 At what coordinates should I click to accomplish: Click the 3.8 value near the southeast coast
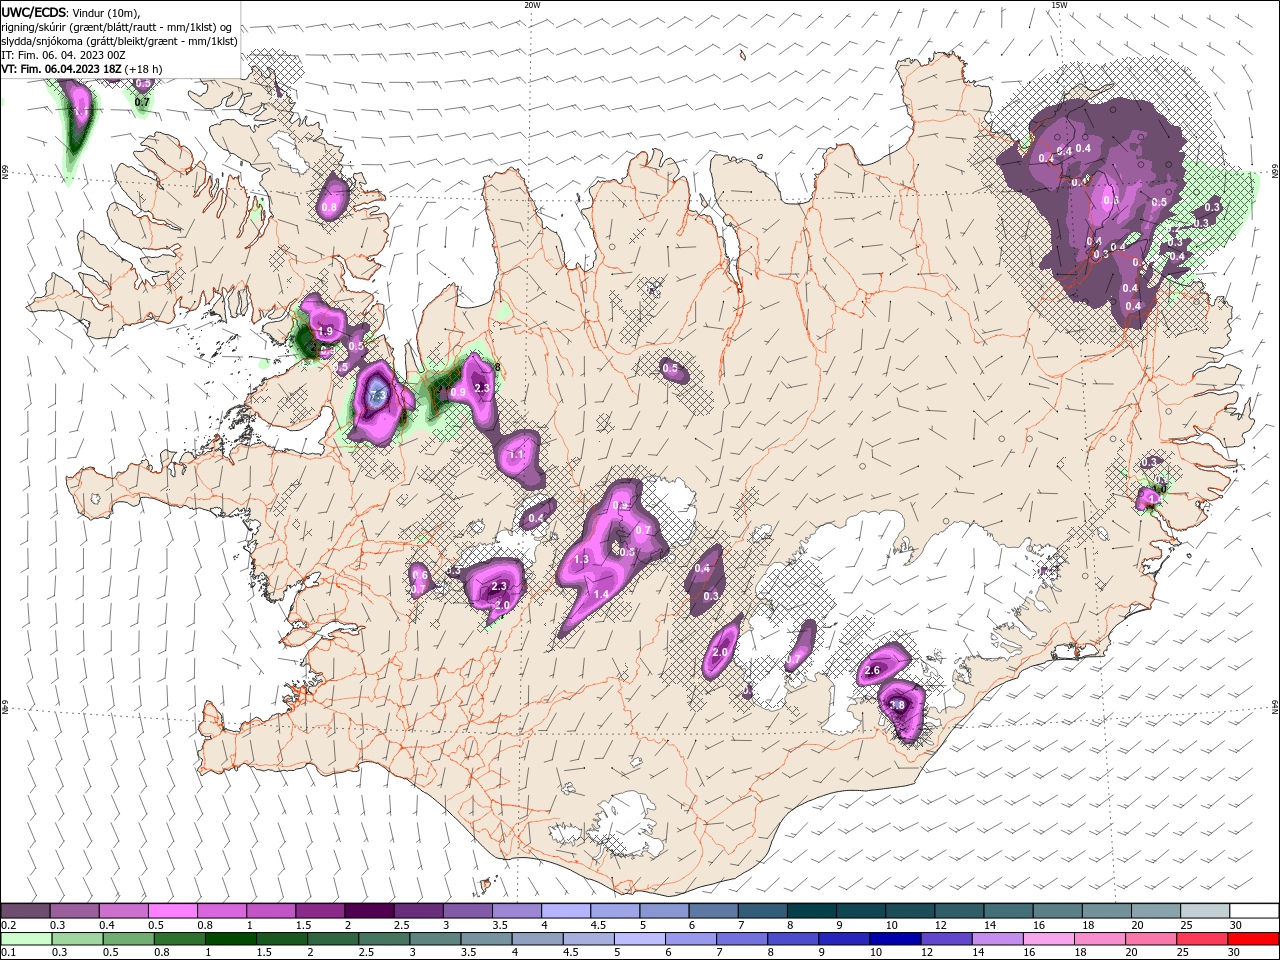(897, 705)
